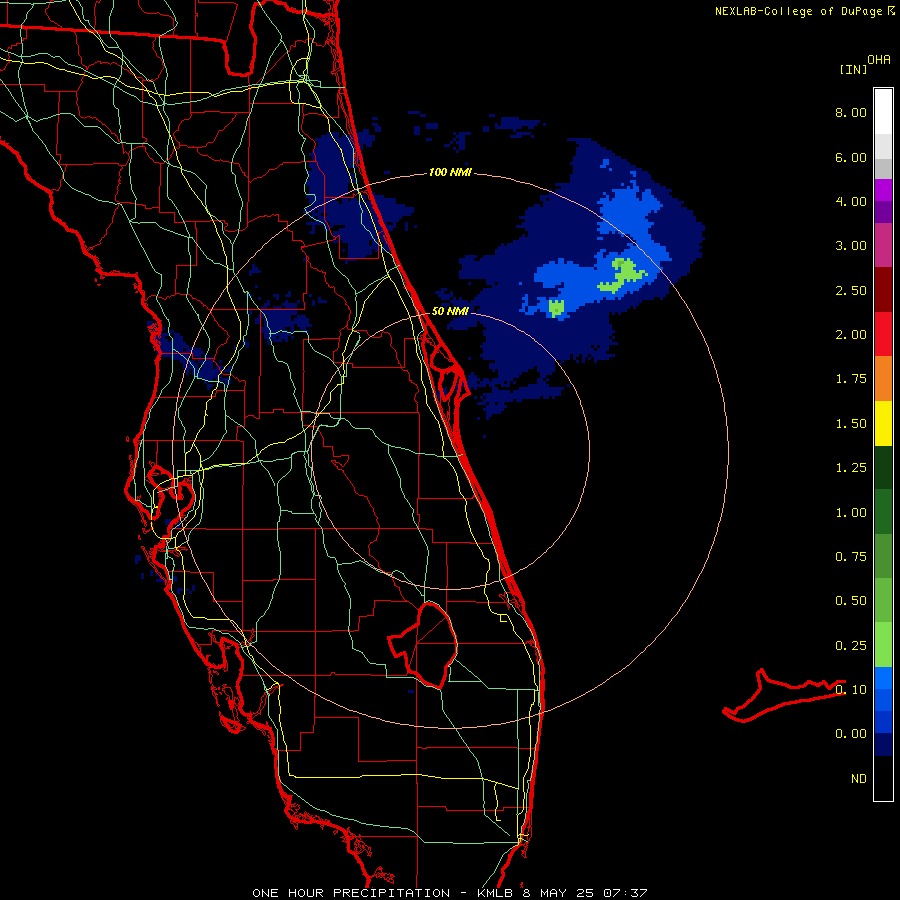Select the 0.00 legend value
Screen dimensions: 900x900
click(851, 734)
